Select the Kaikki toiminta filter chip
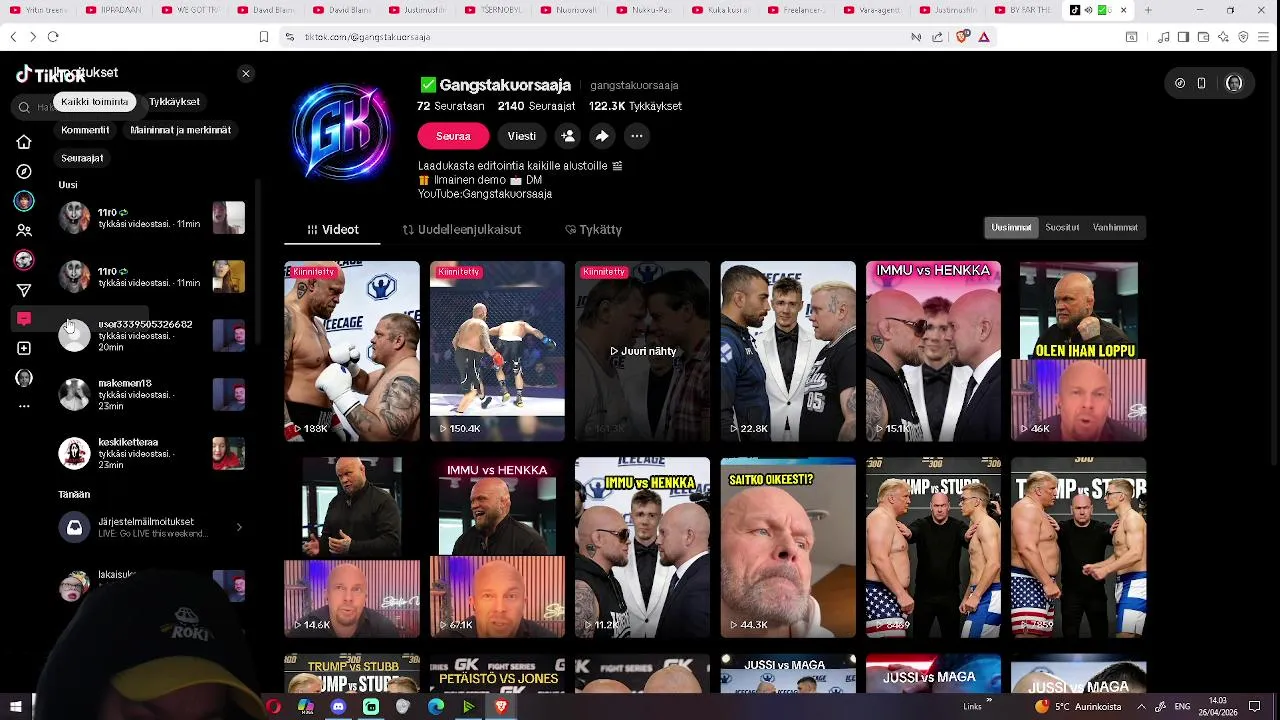 [95, 102]
